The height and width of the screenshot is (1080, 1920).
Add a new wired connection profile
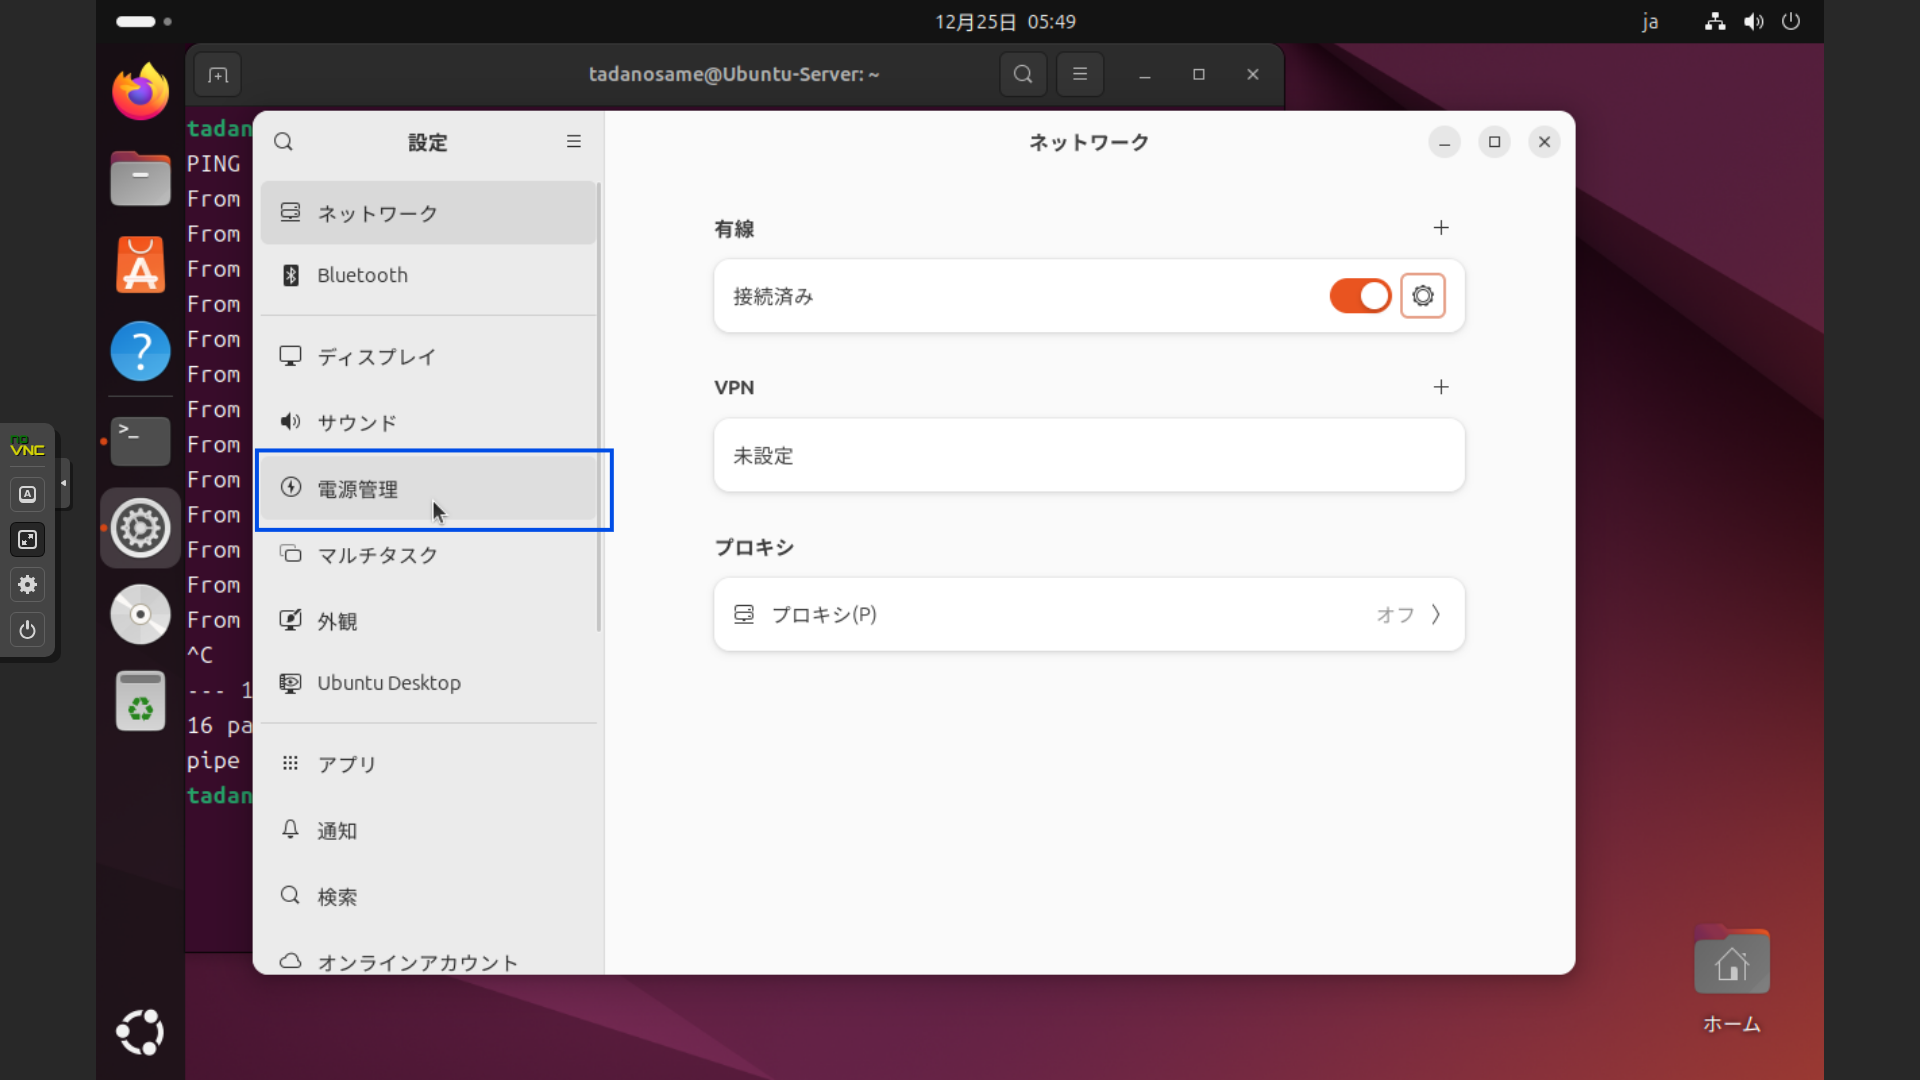[x=1440, y=228]
